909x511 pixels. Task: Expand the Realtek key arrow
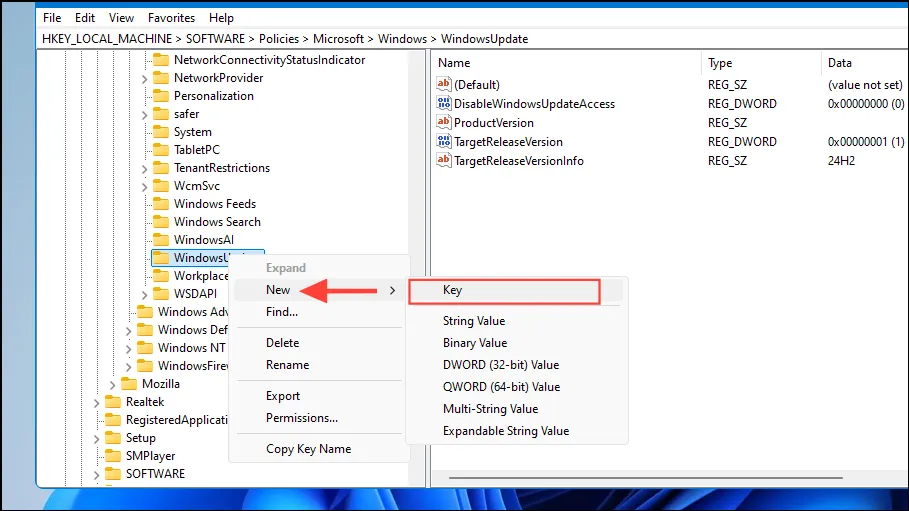click(97, 403)
